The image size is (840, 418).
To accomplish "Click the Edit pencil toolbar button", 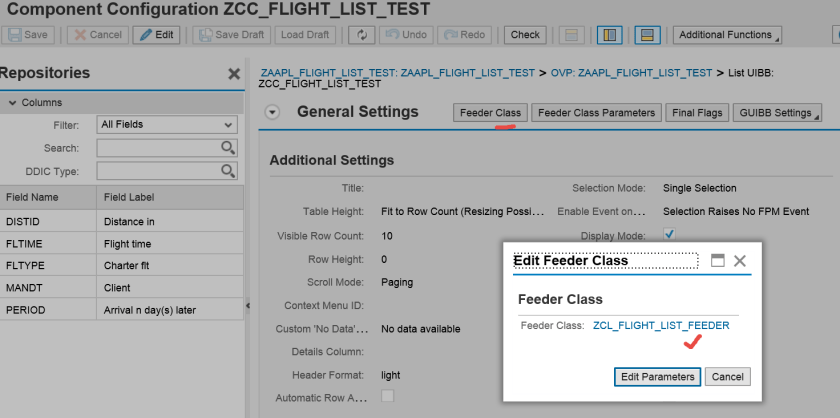I will coord(157,35).
